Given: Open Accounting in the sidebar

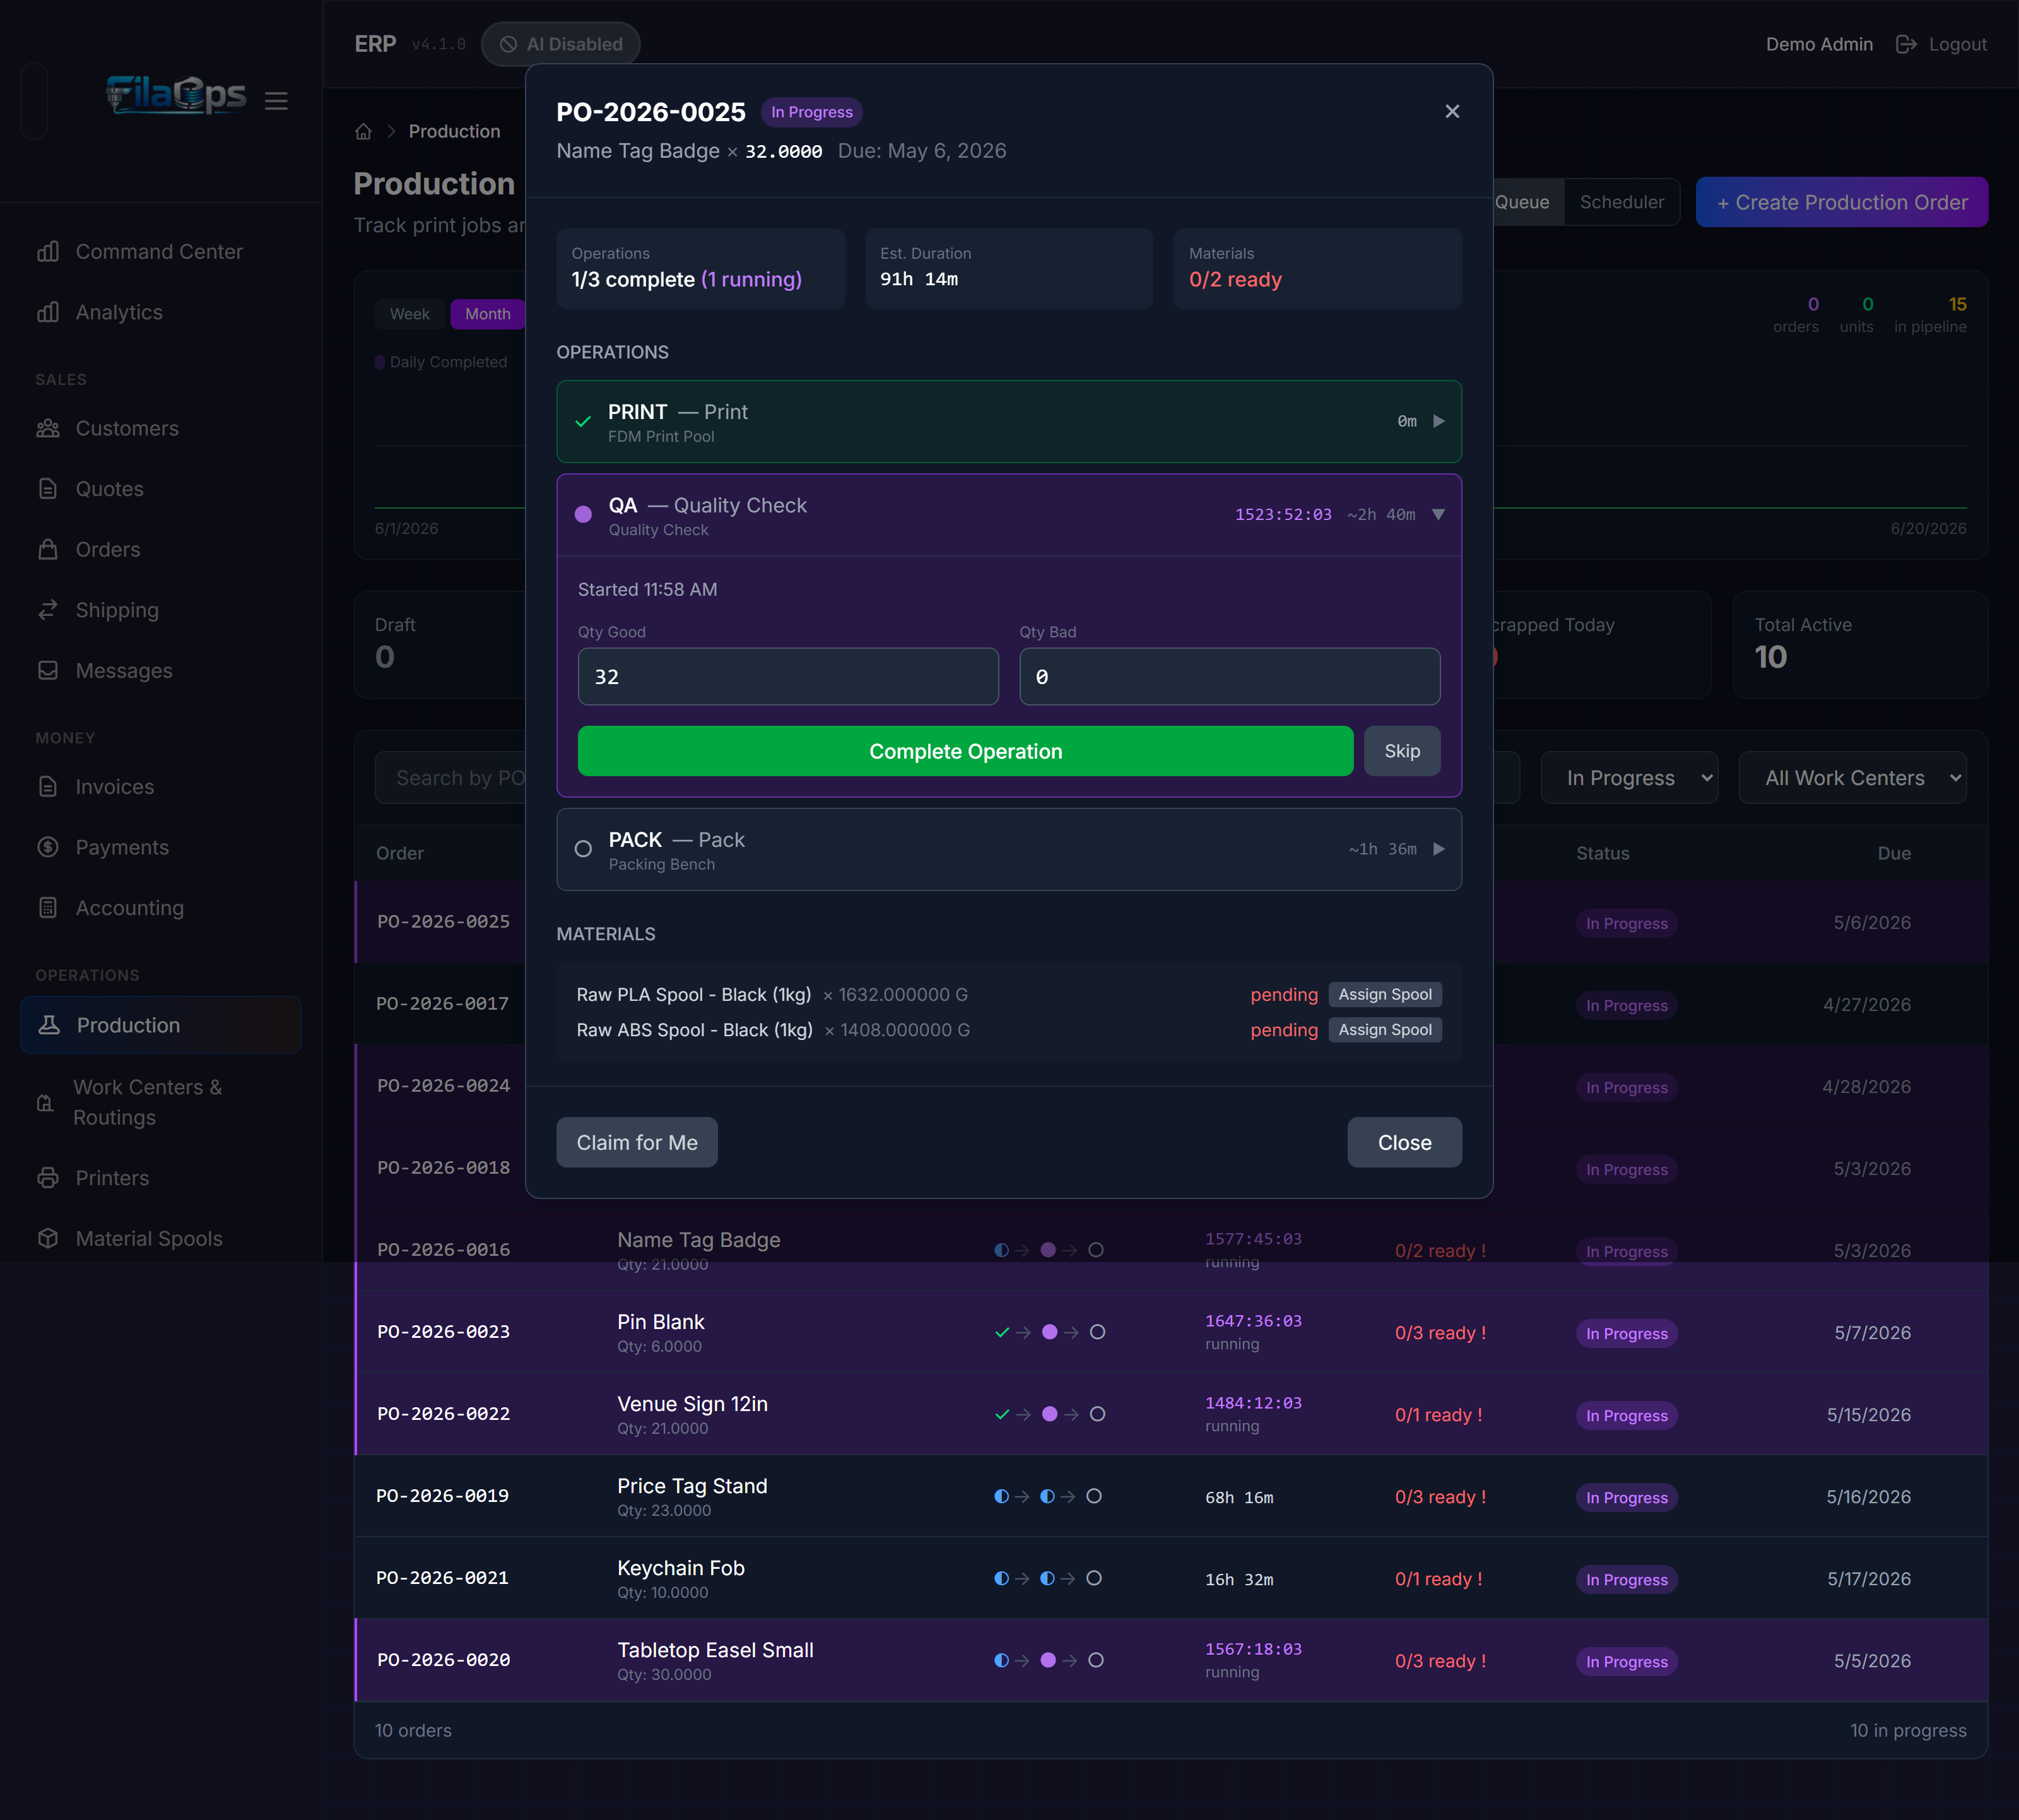Looking at the screenshot, I should coord(160,908).
